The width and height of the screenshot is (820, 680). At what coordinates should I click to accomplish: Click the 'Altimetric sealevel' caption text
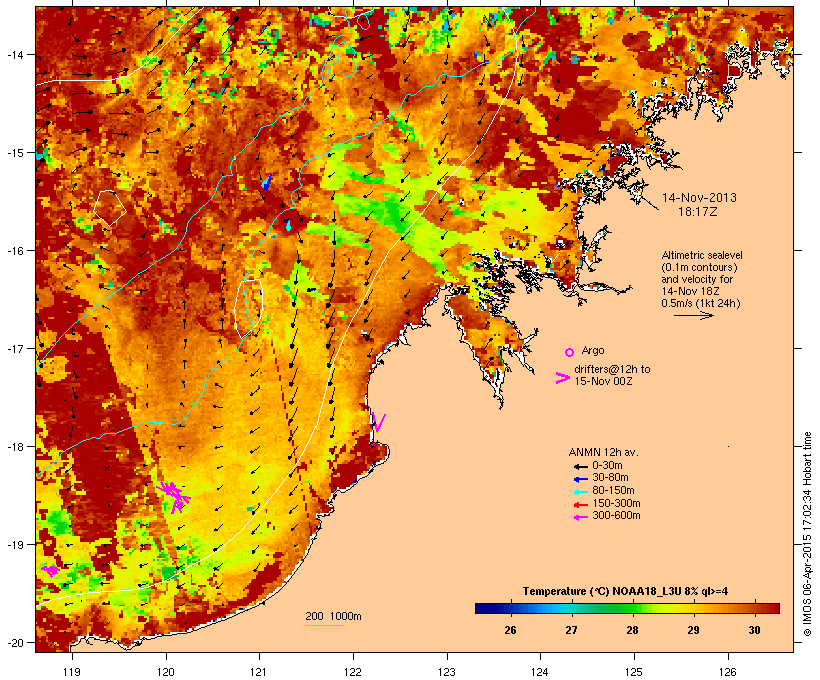702,255
